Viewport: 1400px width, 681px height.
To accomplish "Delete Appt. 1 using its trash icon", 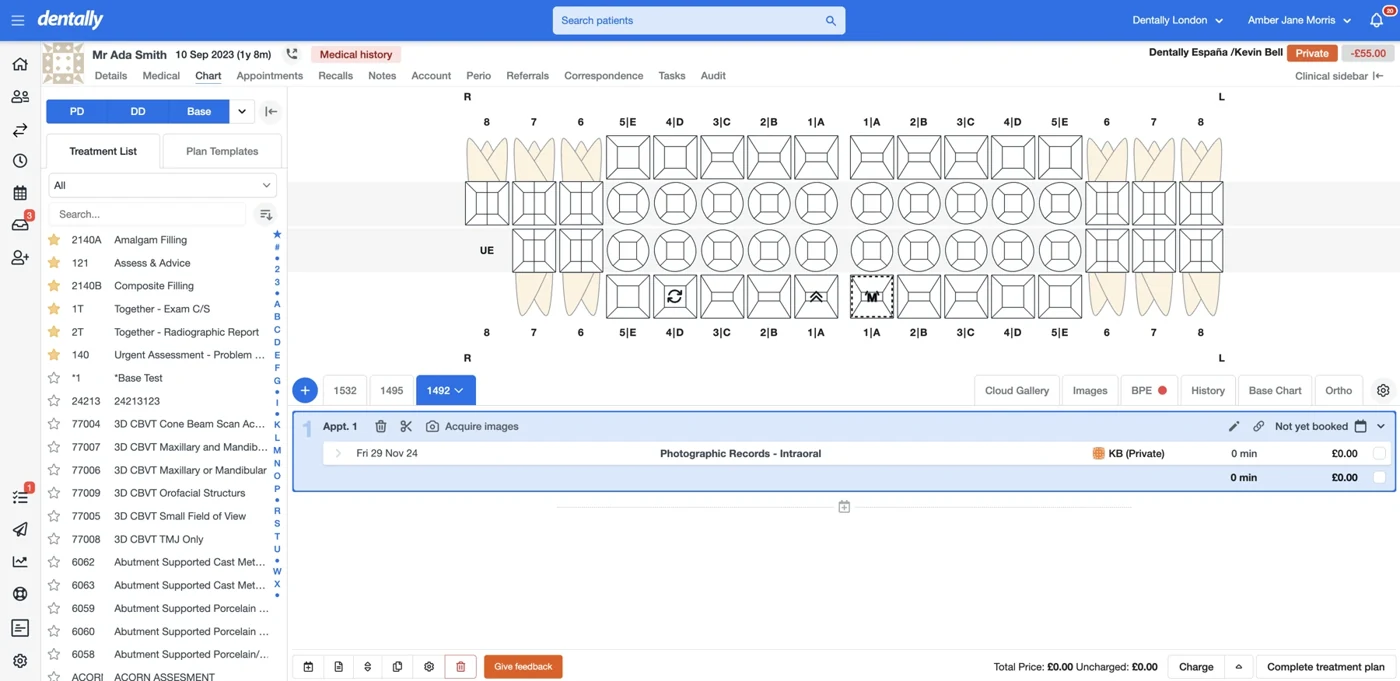I will (x=381, y=426).
